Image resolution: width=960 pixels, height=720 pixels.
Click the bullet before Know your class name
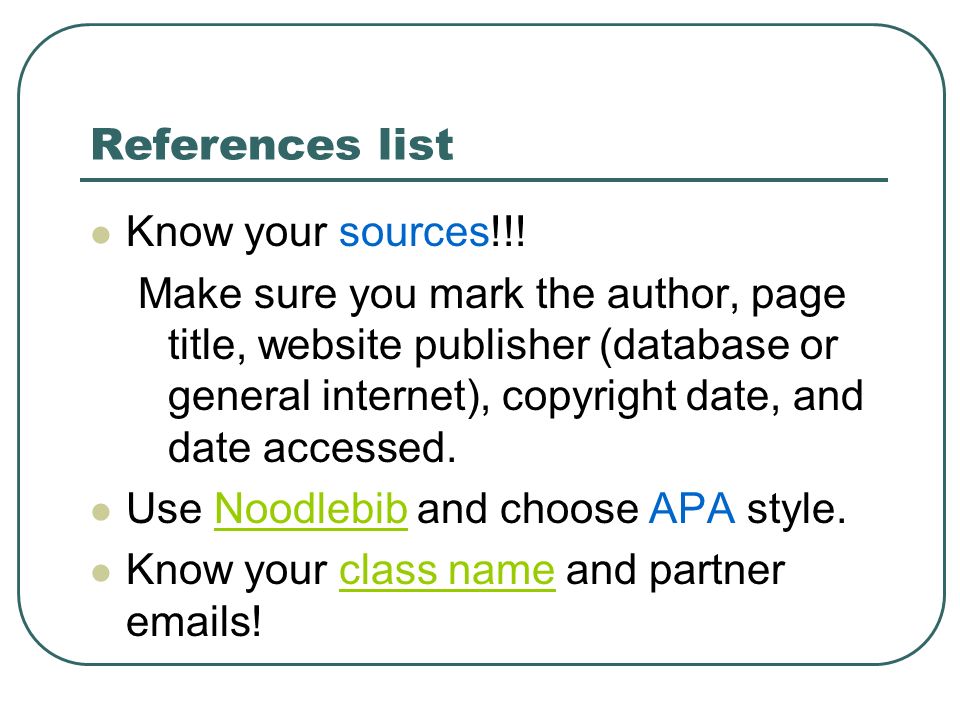[100, 573]
